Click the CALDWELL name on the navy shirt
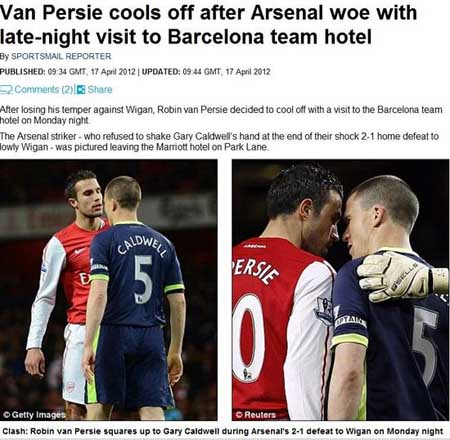The height and width of the screenshot is (440, 450). pos(142,245)
